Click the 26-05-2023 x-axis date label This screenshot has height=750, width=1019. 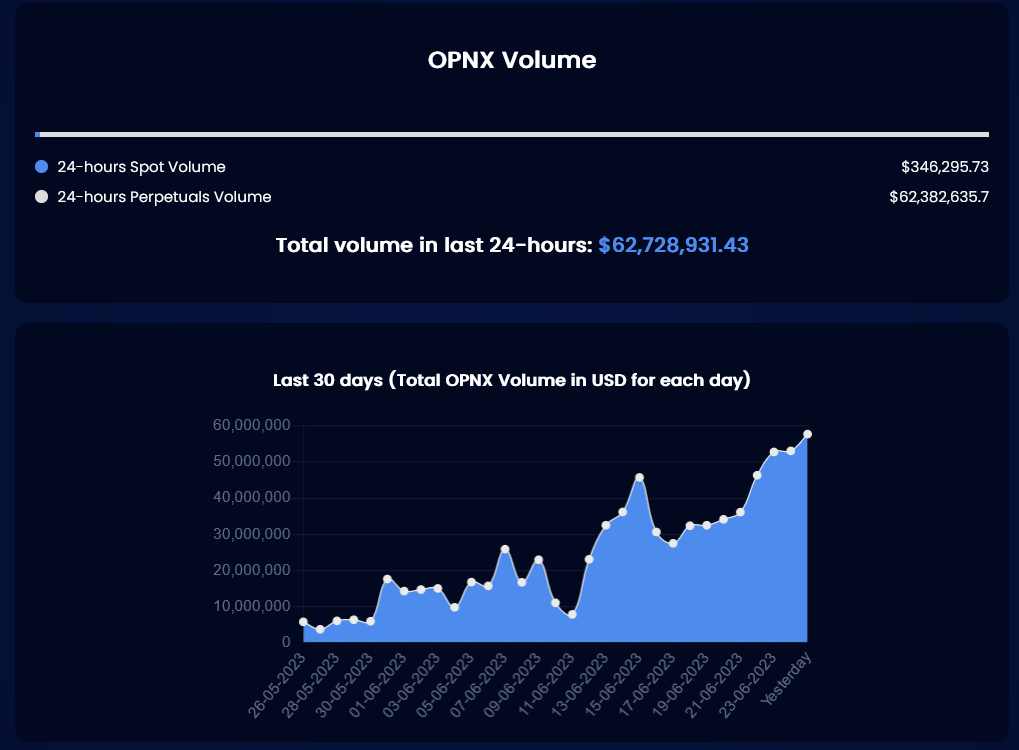point(276,686)
